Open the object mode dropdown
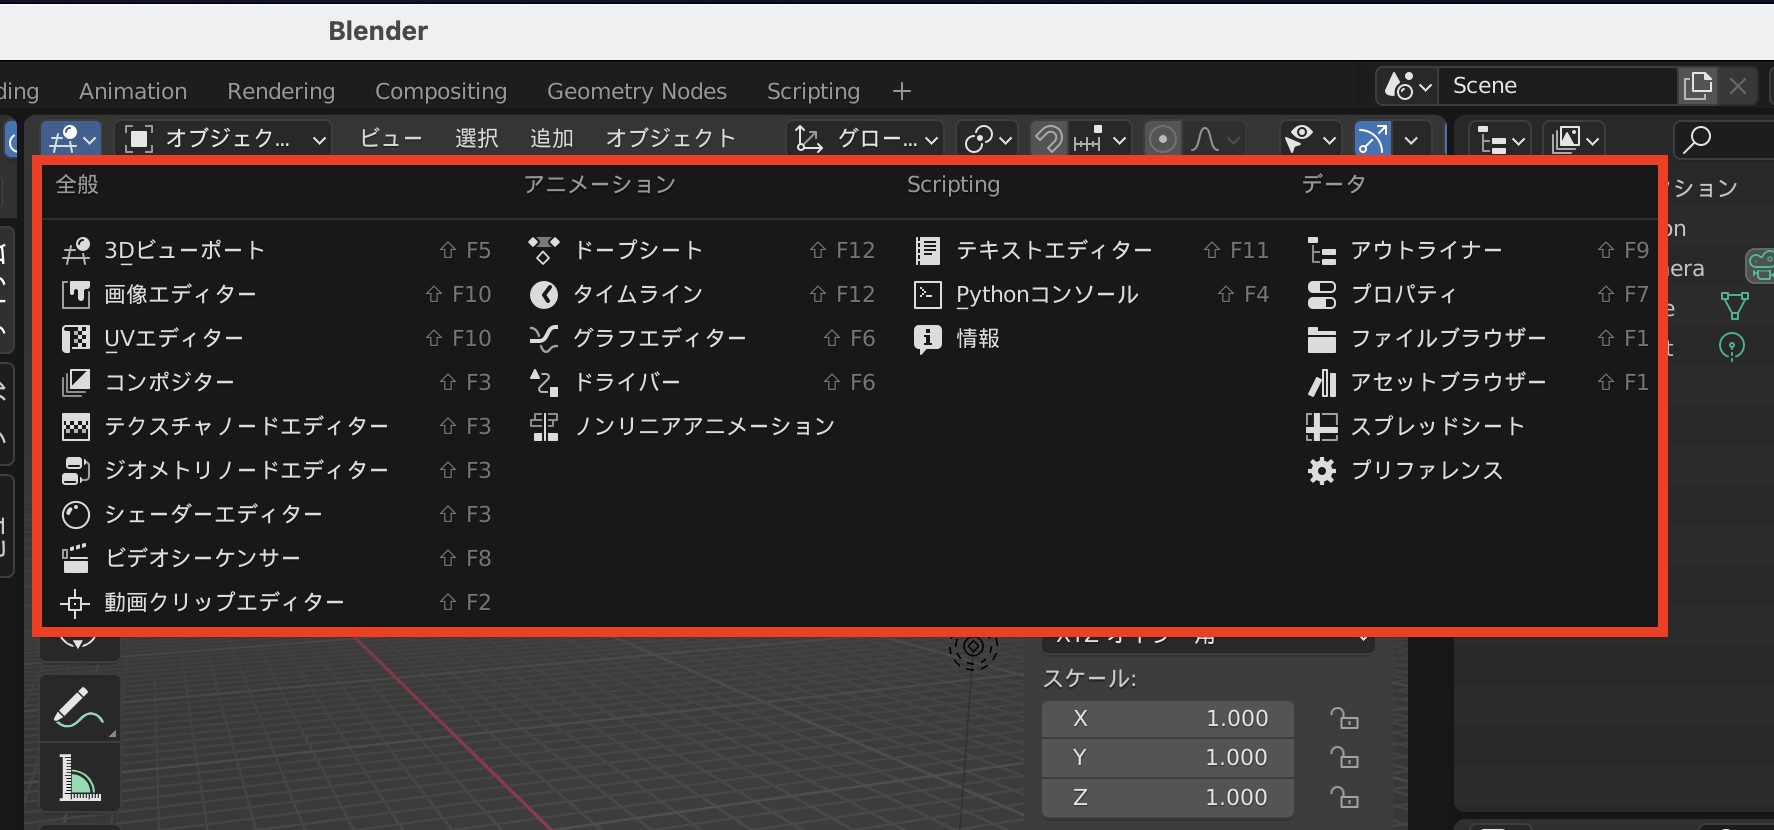This screenshot has height=830, width=1774. pos(226,139)
